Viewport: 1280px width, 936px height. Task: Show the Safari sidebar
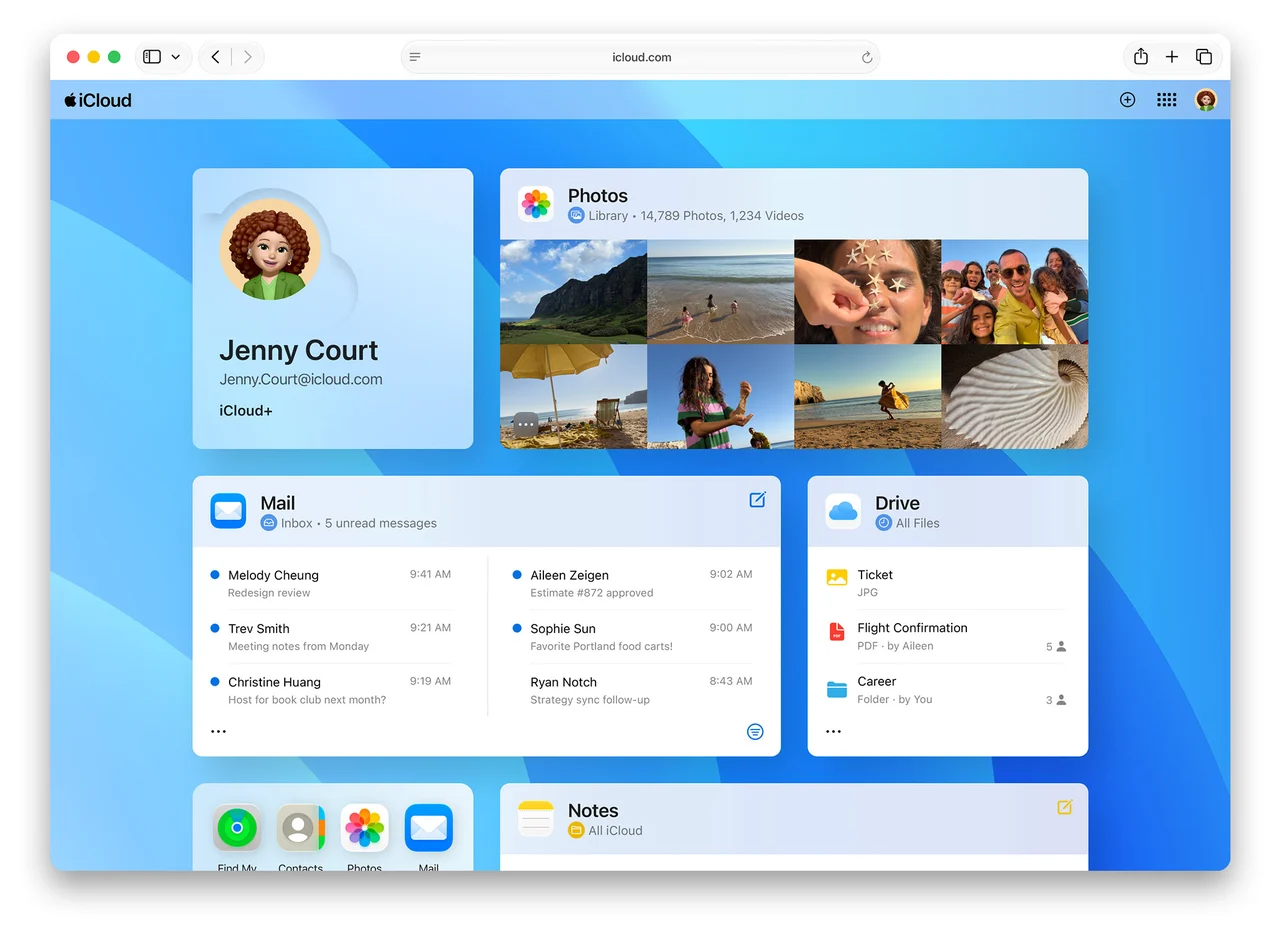(152, 57)
